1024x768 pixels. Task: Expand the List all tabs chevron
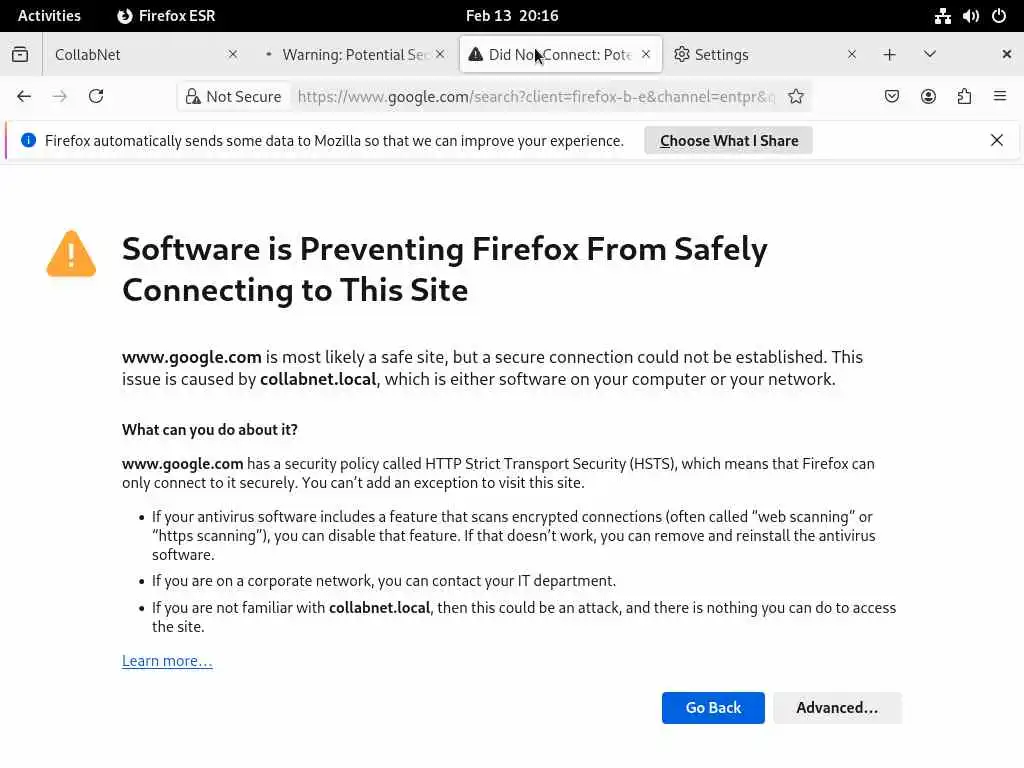[x=930, y=54]
